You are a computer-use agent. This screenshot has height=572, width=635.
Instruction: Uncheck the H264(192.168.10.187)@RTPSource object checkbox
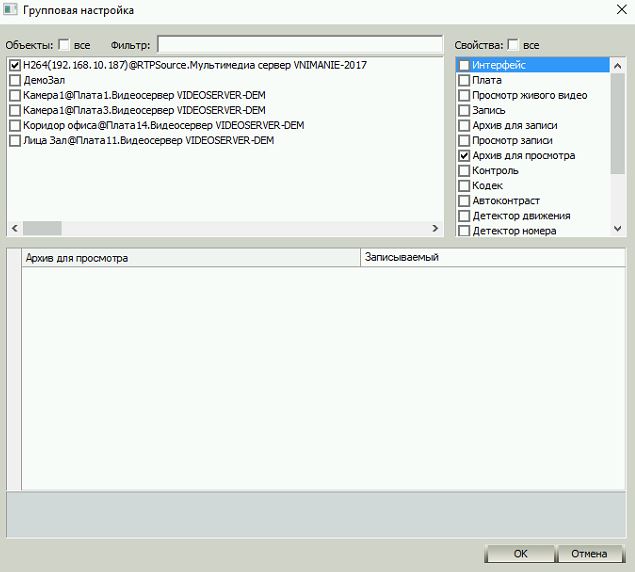point(15,65)
